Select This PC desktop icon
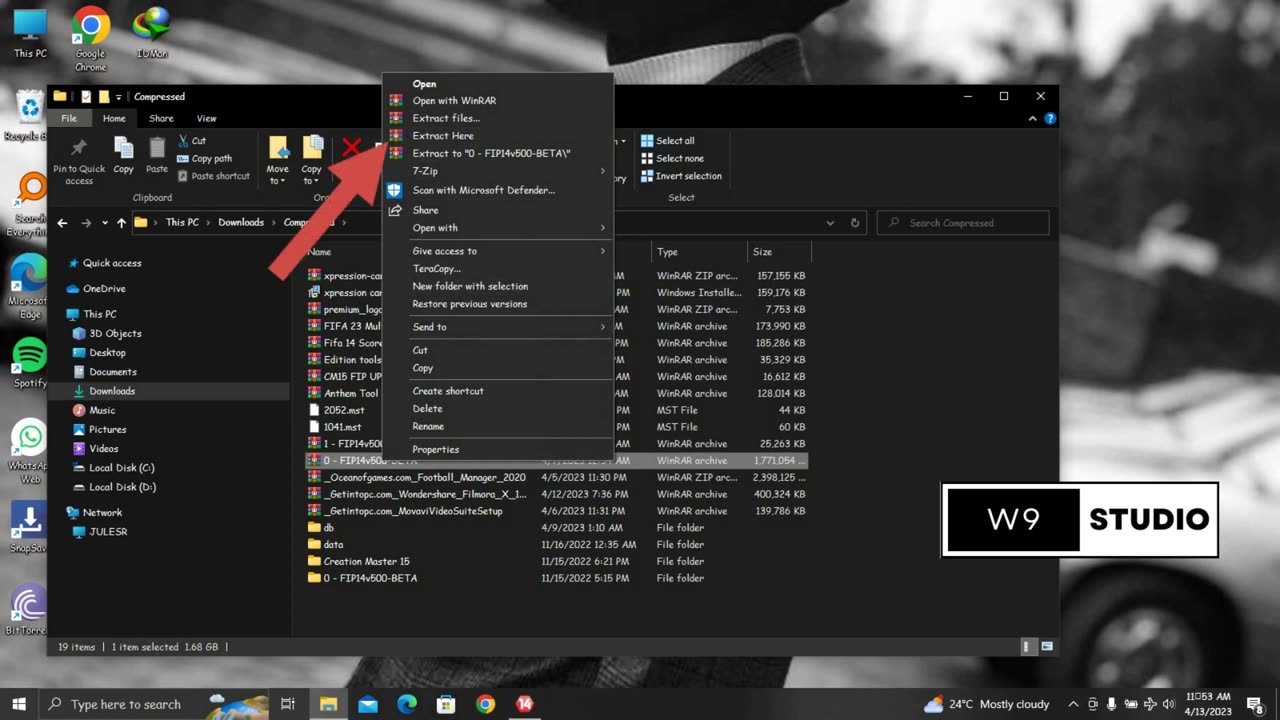Viewport: 1280px width, 720px height. coord(30,34)
